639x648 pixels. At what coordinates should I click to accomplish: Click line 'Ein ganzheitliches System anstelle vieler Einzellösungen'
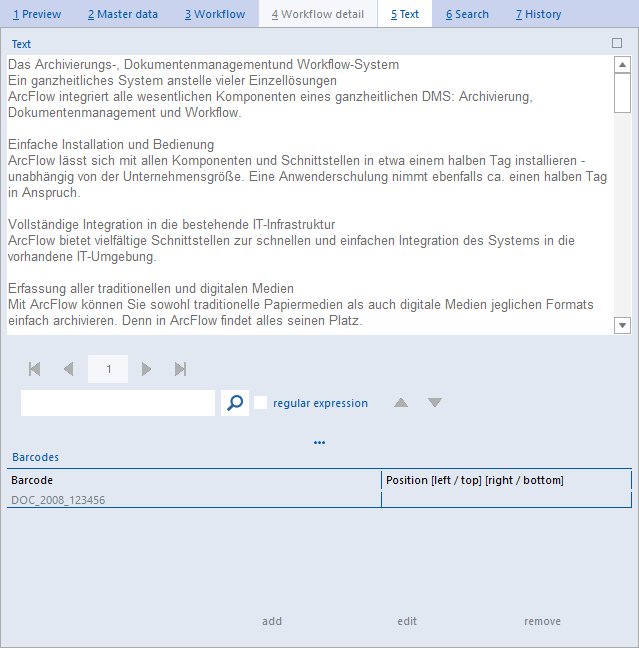point(172,81)
